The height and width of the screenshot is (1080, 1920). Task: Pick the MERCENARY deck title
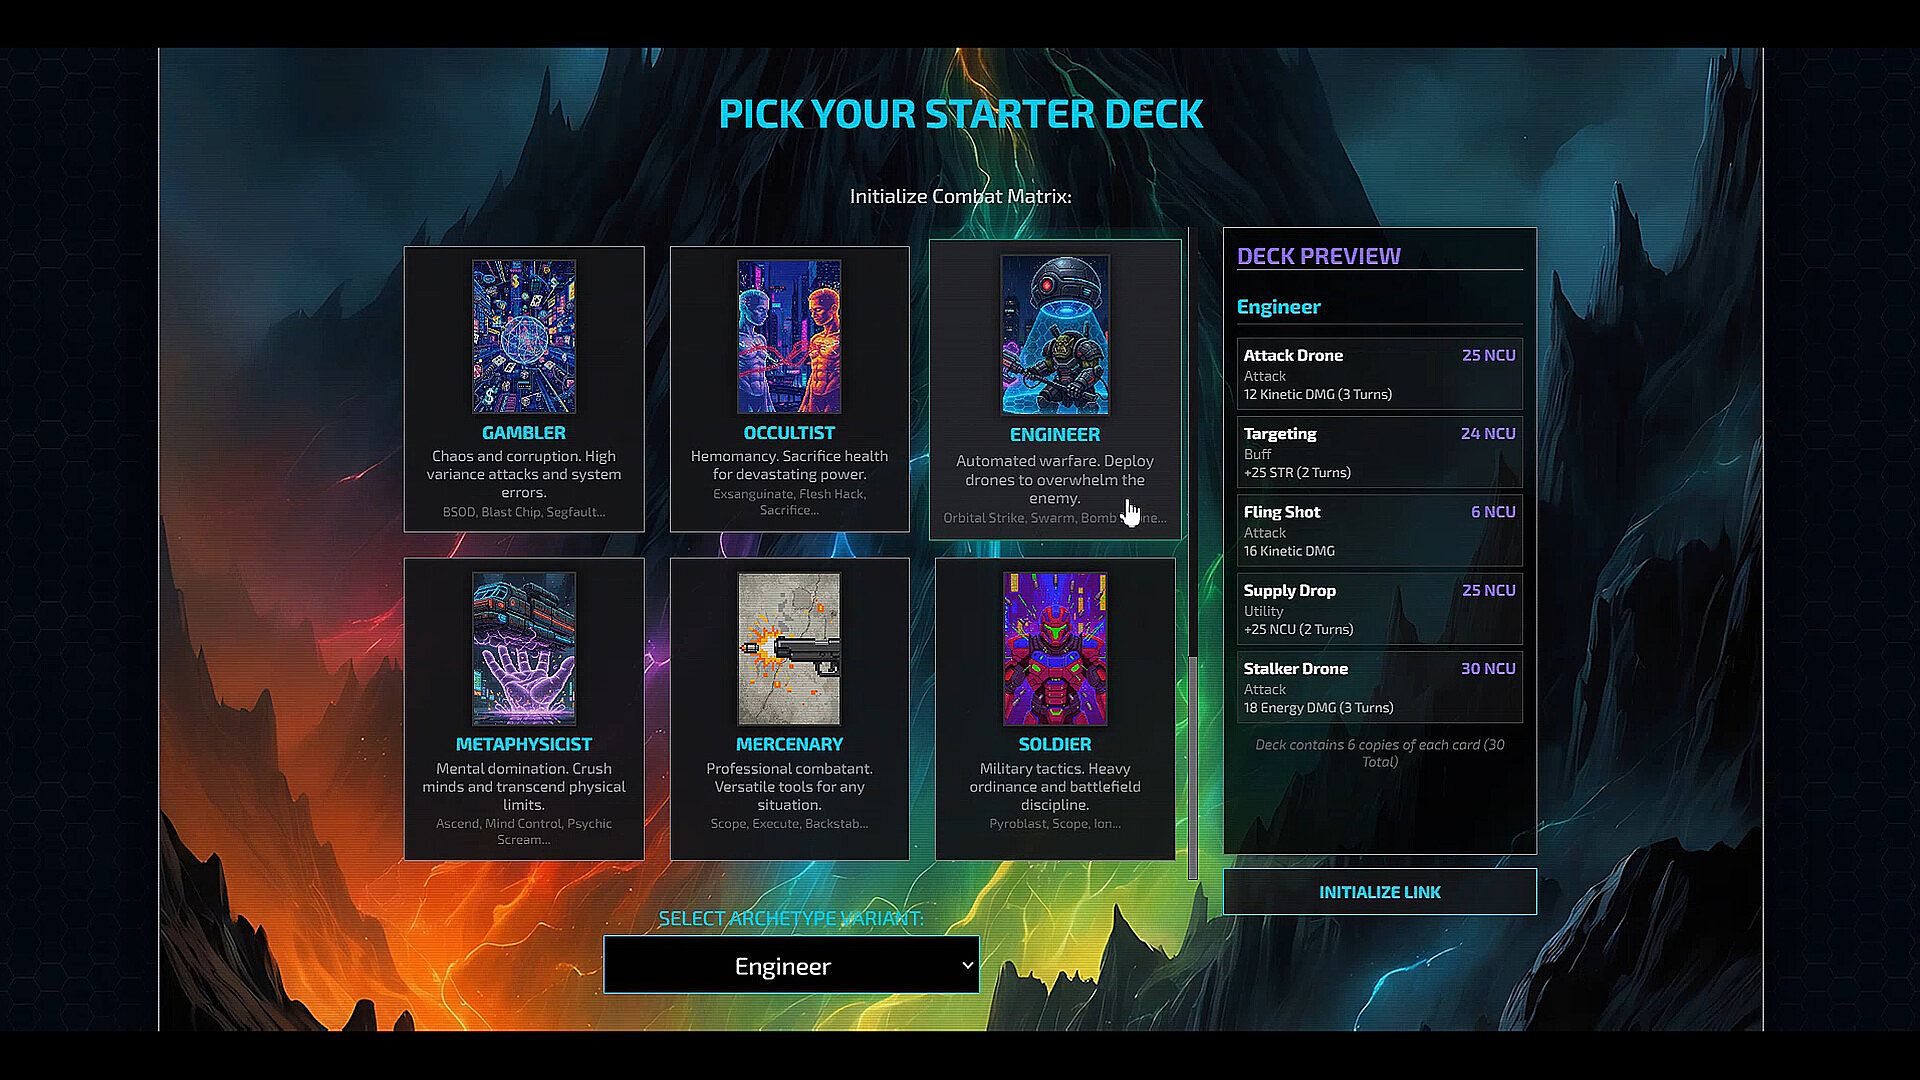[789, 744]
